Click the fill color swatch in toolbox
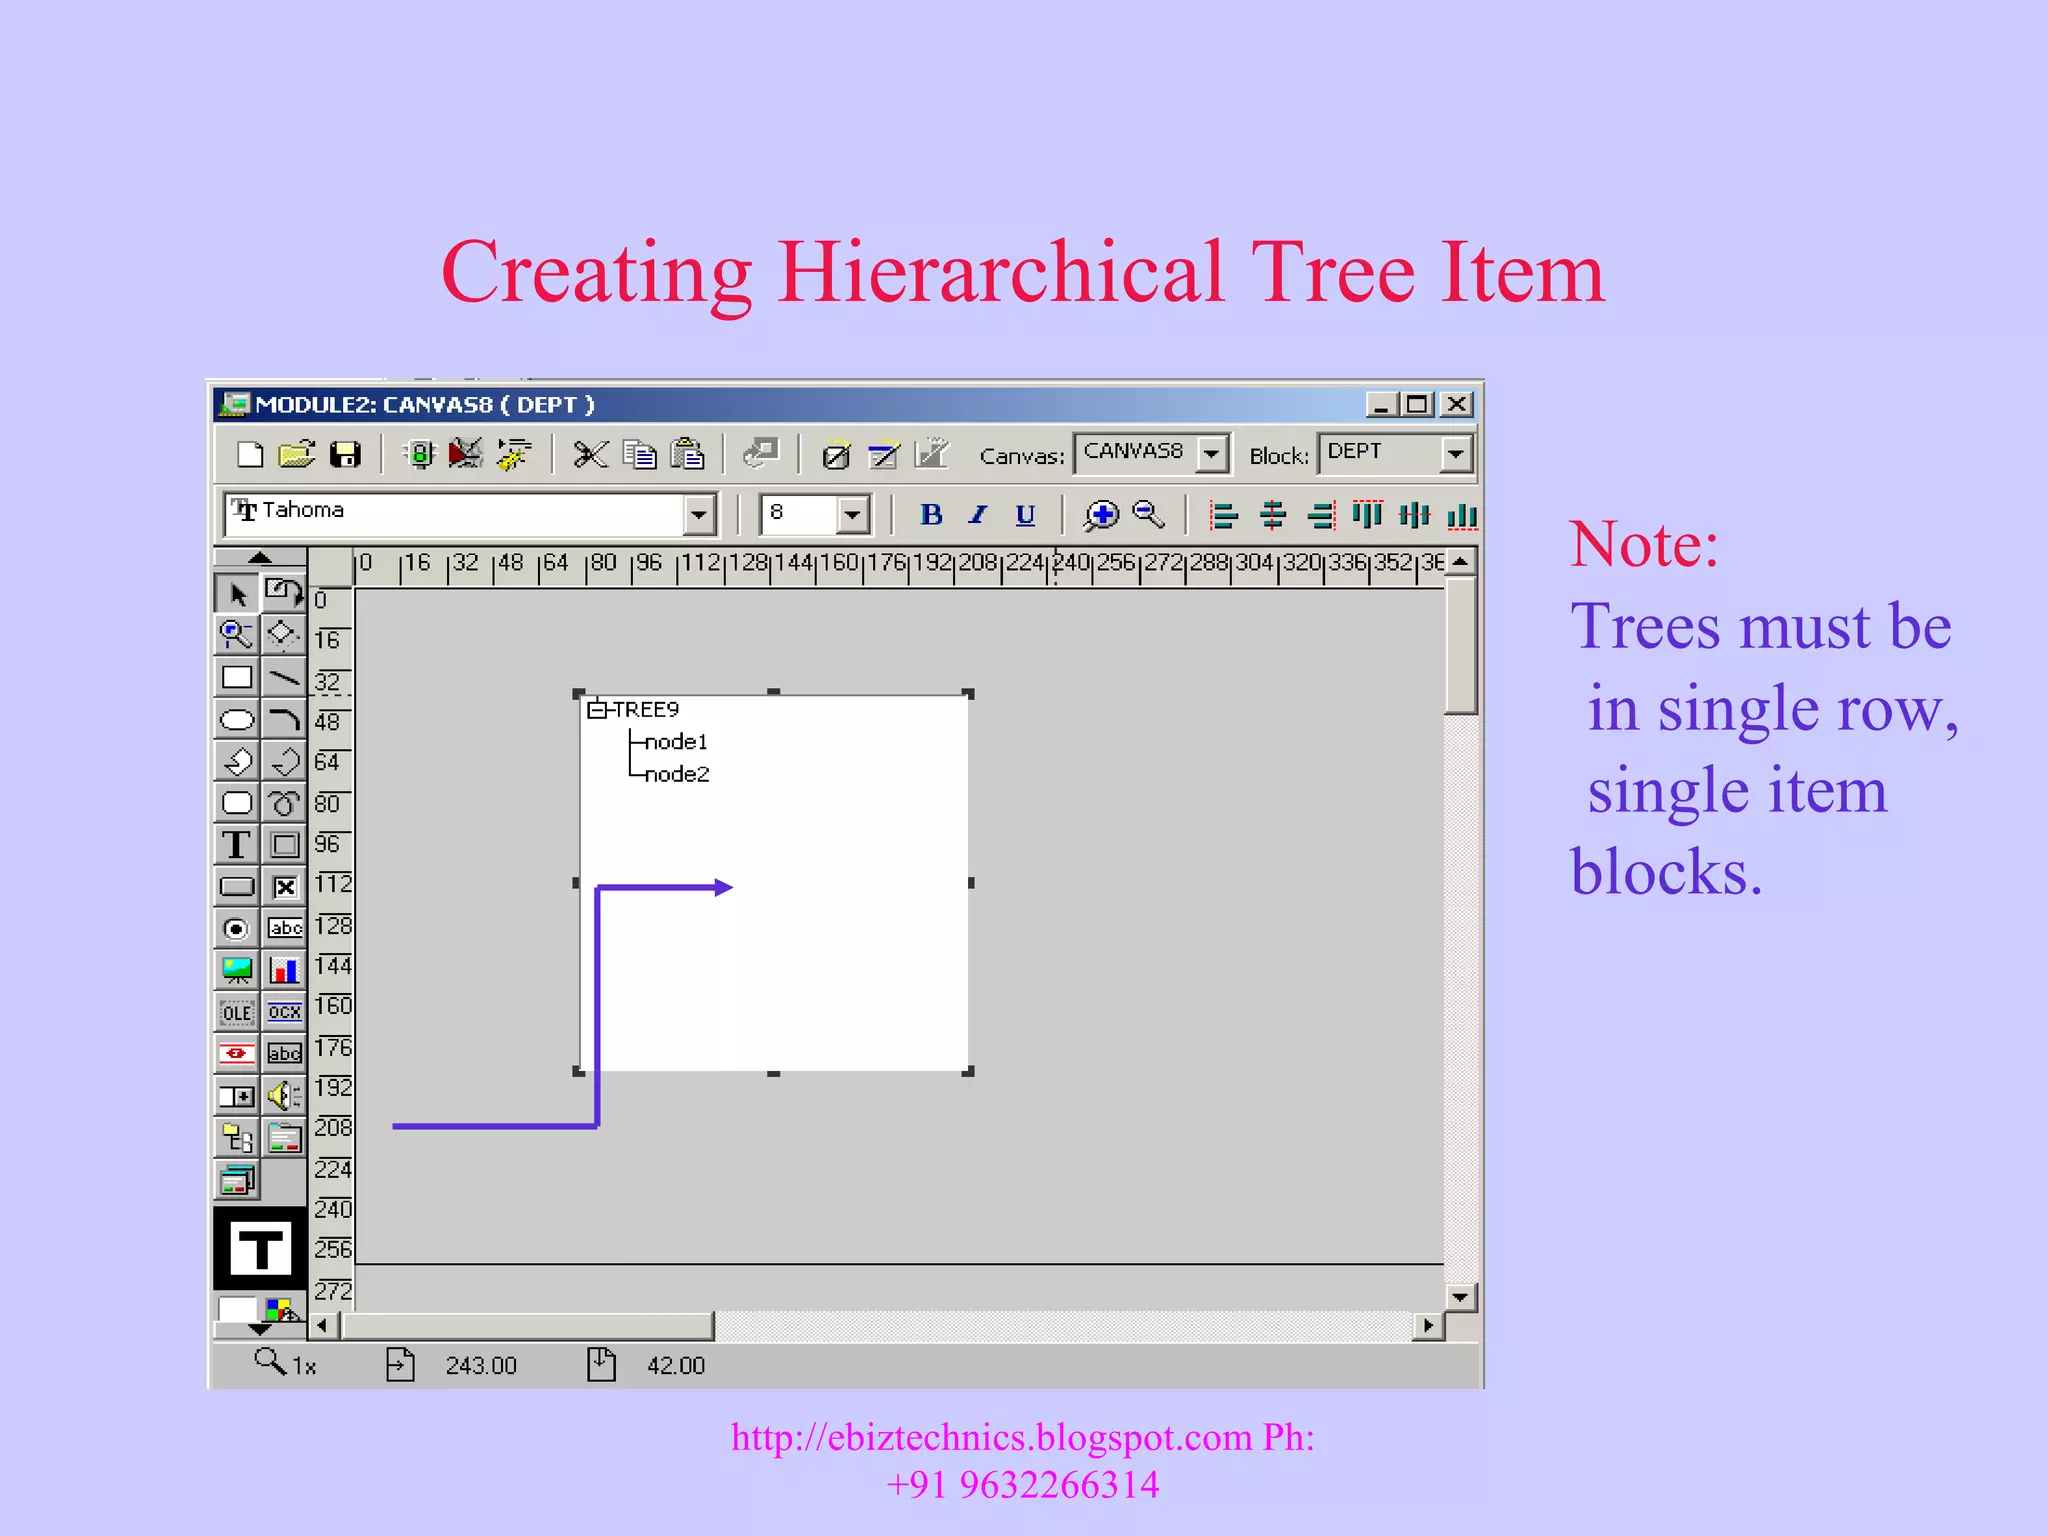Image resolution: width=2048 pixels, height=1536 pixels. coord(237,1308)
